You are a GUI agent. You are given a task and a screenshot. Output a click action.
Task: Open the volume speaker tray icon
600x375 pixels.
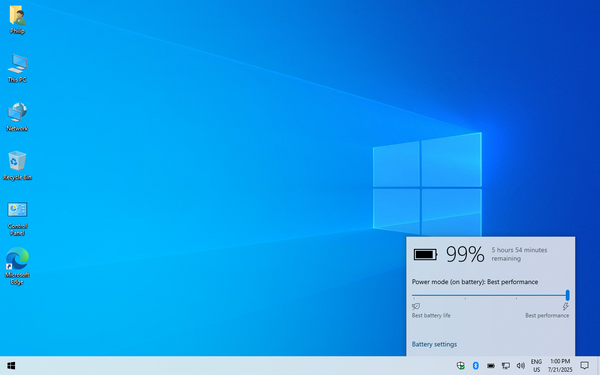coord(520,366)
